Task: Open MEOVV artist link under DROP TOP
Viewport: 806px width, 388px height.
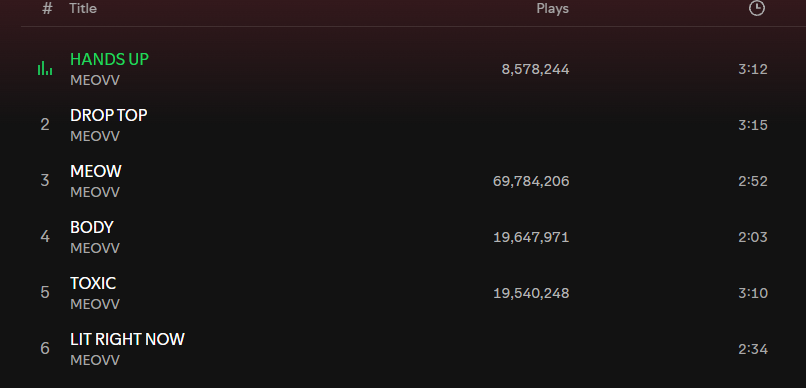Action: coord(95,137)
